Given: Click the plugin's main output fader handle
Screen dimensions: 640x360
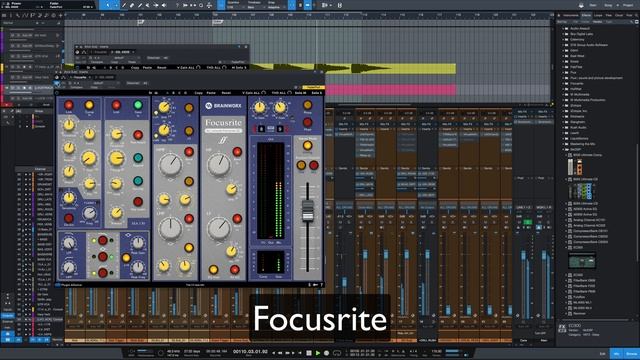Looking at the screenshot, I should tap(307, 210).
